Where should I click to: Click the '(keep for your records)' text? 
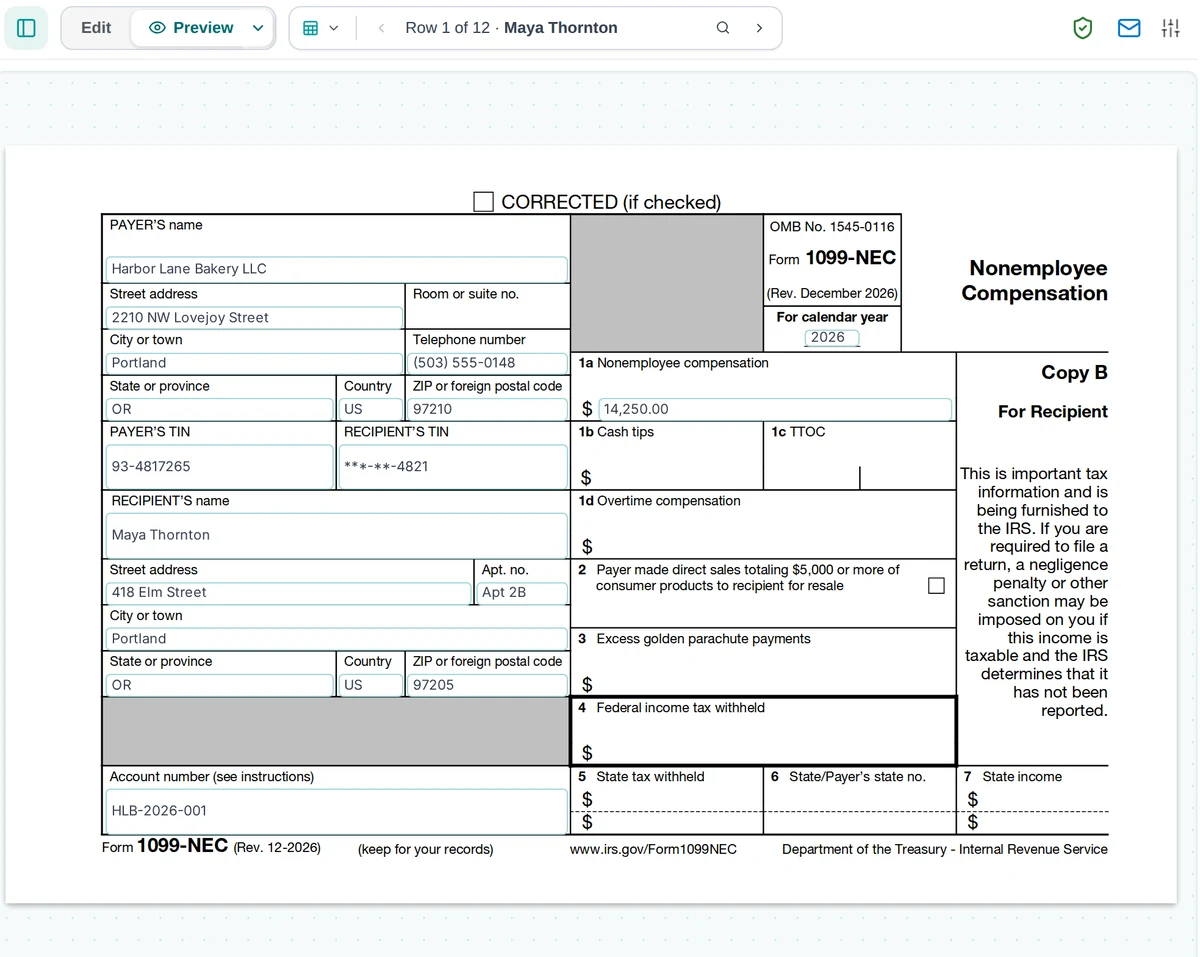[x=425, y=850]
